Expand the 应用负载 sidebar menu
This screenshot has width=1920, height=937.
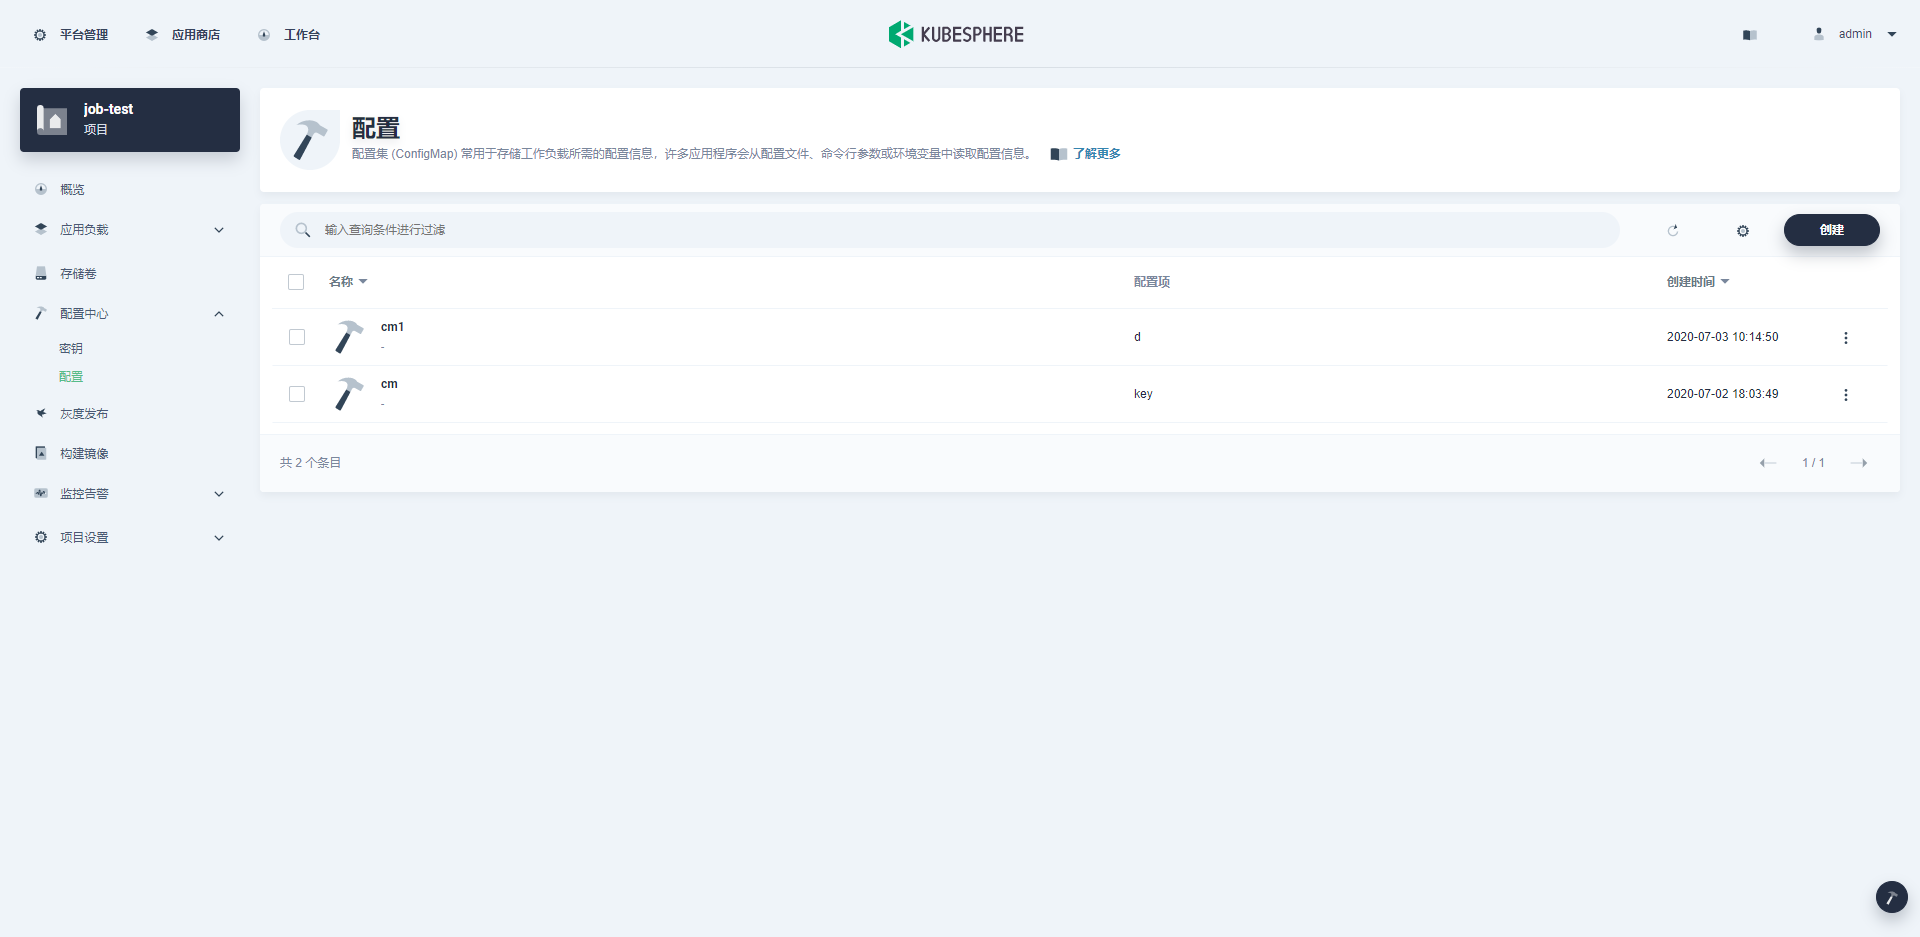[x=85, y=229]
